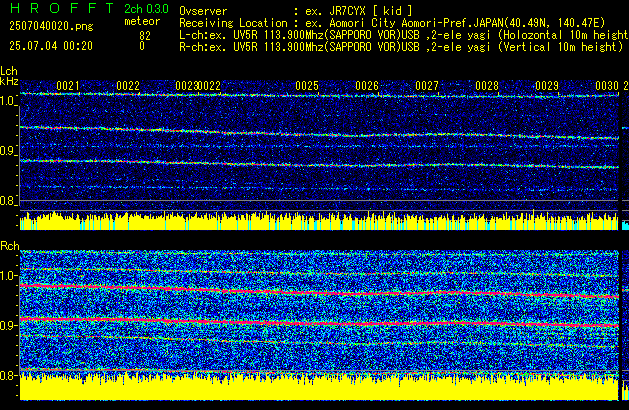
Task: Click the Rch axis label '1.0'
Action: pos(8,276)
